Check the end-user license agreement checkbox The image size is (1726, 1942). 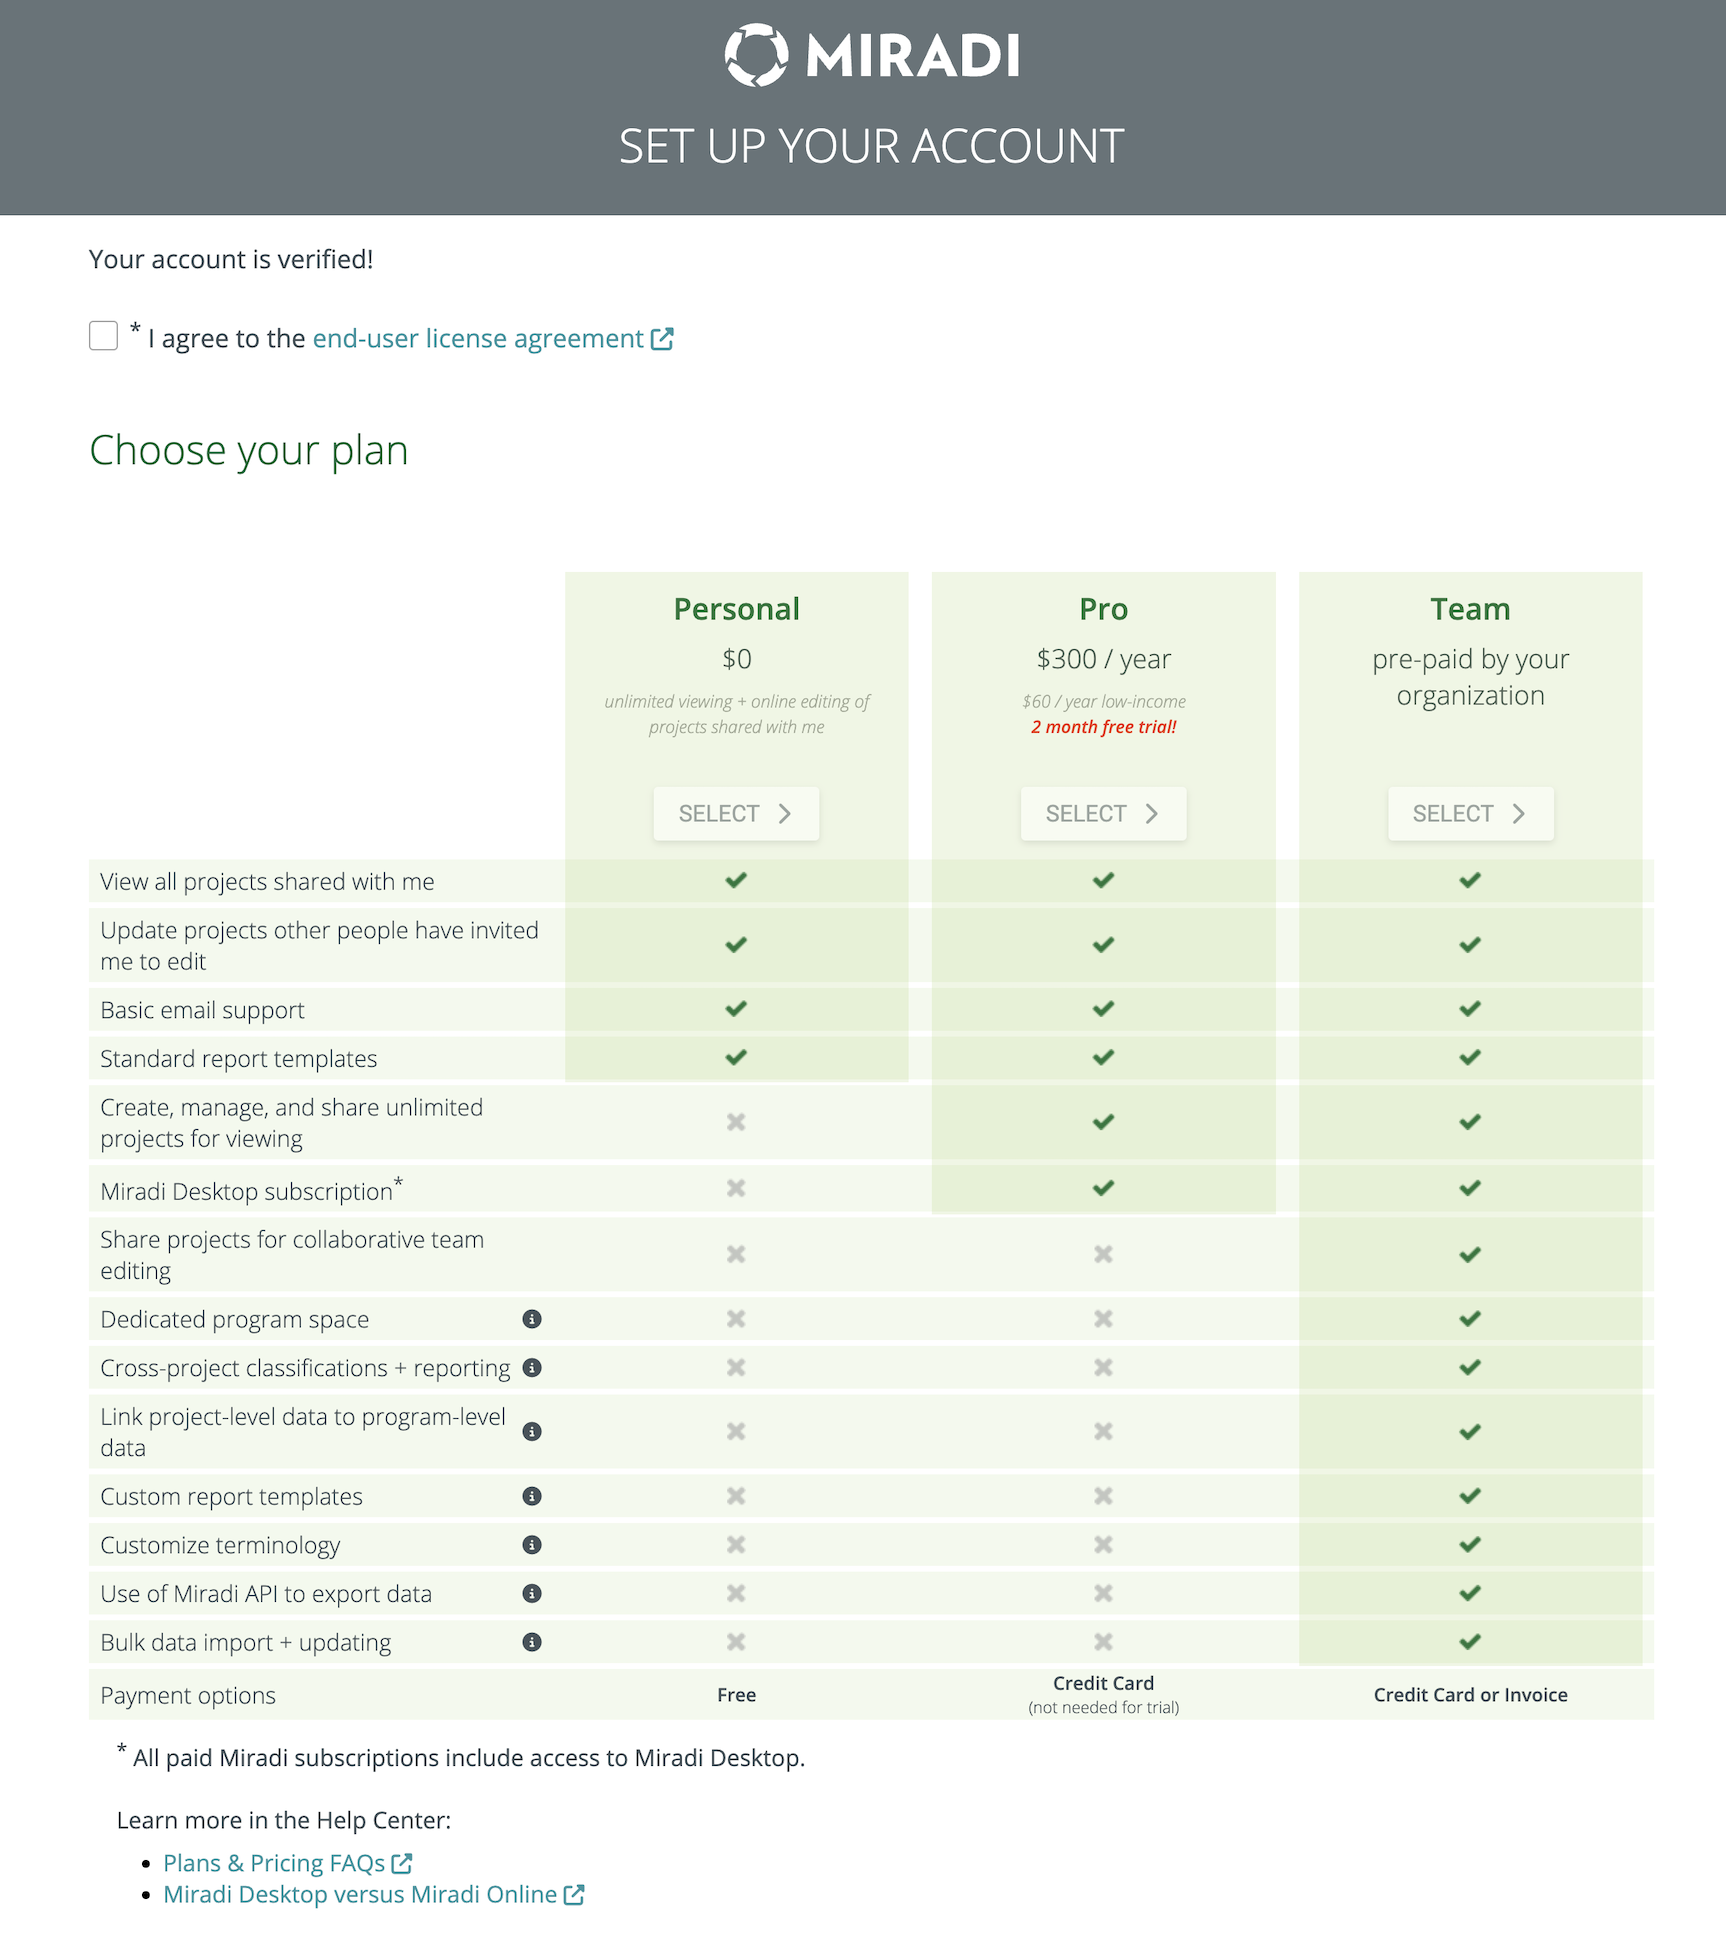point(103,335)
